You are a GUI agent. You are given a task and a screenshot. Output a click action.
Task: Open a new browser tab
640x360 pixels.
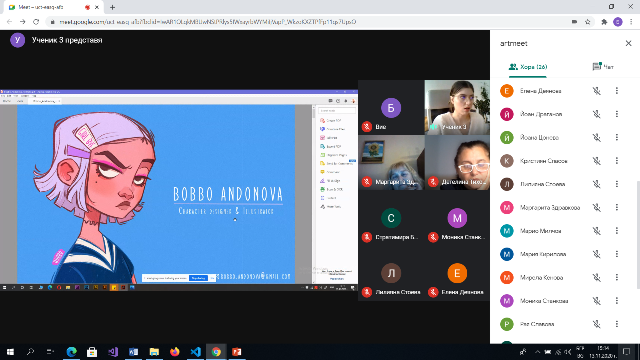(112, 7)
